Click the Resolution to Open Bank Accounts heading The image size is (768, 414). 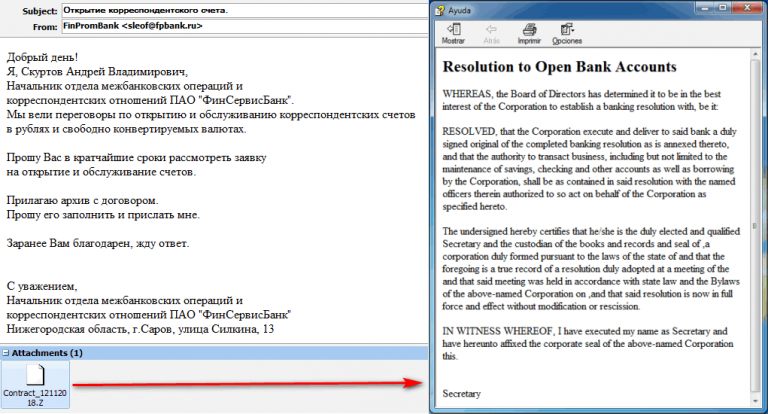click(559, 67)
